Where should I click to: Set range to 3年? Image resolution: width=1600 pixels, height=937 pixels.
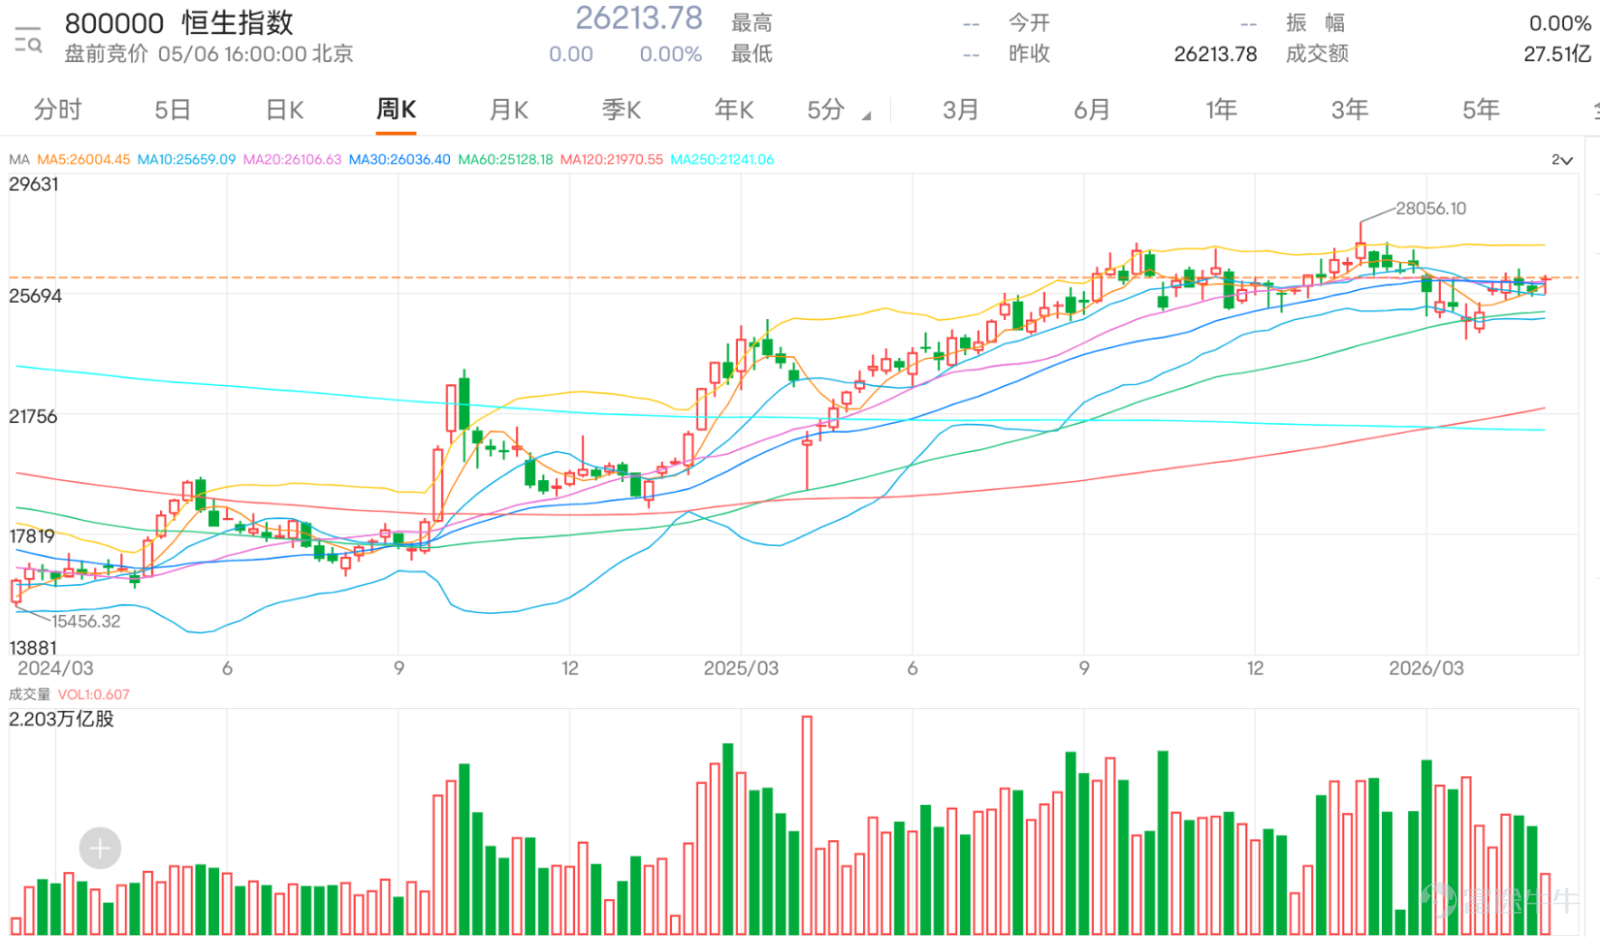(x=1350, y=110)
